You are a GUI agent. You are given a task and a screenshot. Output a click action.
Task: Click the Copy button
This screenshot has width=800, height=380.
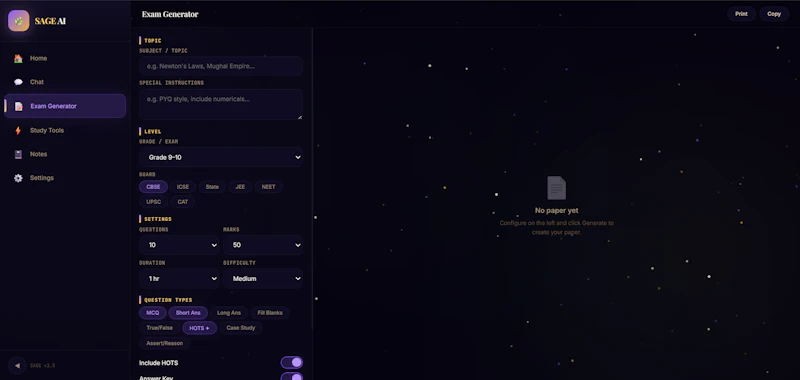click(774, 14)
